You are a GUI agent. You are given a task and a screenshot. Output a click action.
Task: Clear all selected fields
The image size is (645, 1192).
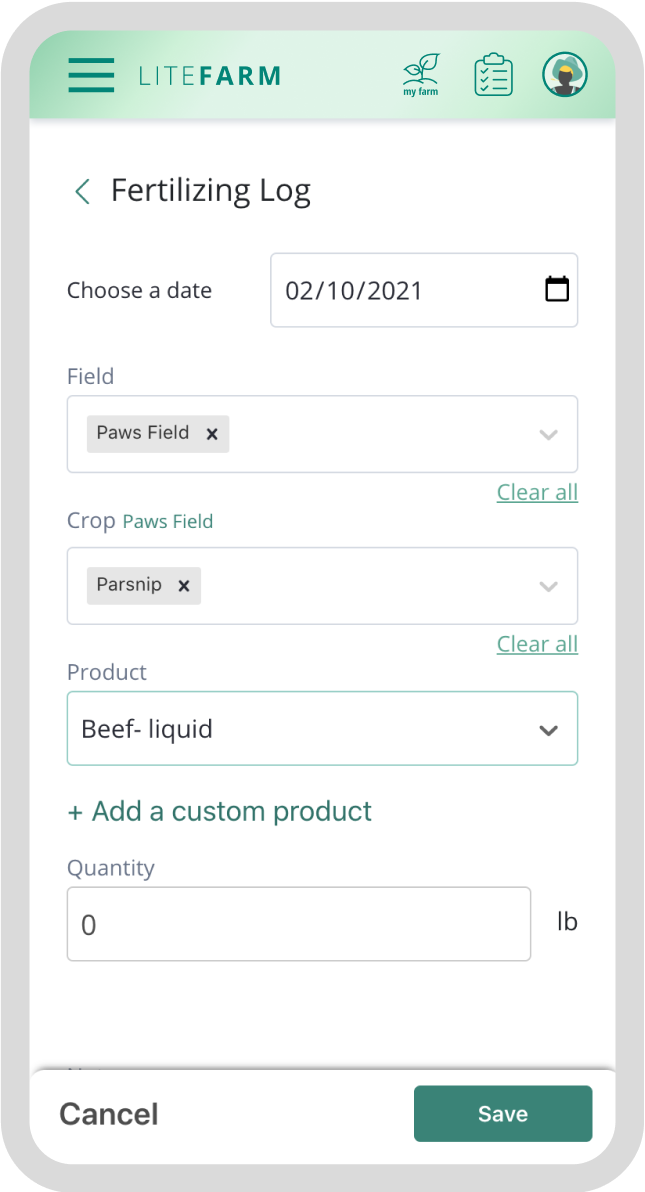coord(537,492)
